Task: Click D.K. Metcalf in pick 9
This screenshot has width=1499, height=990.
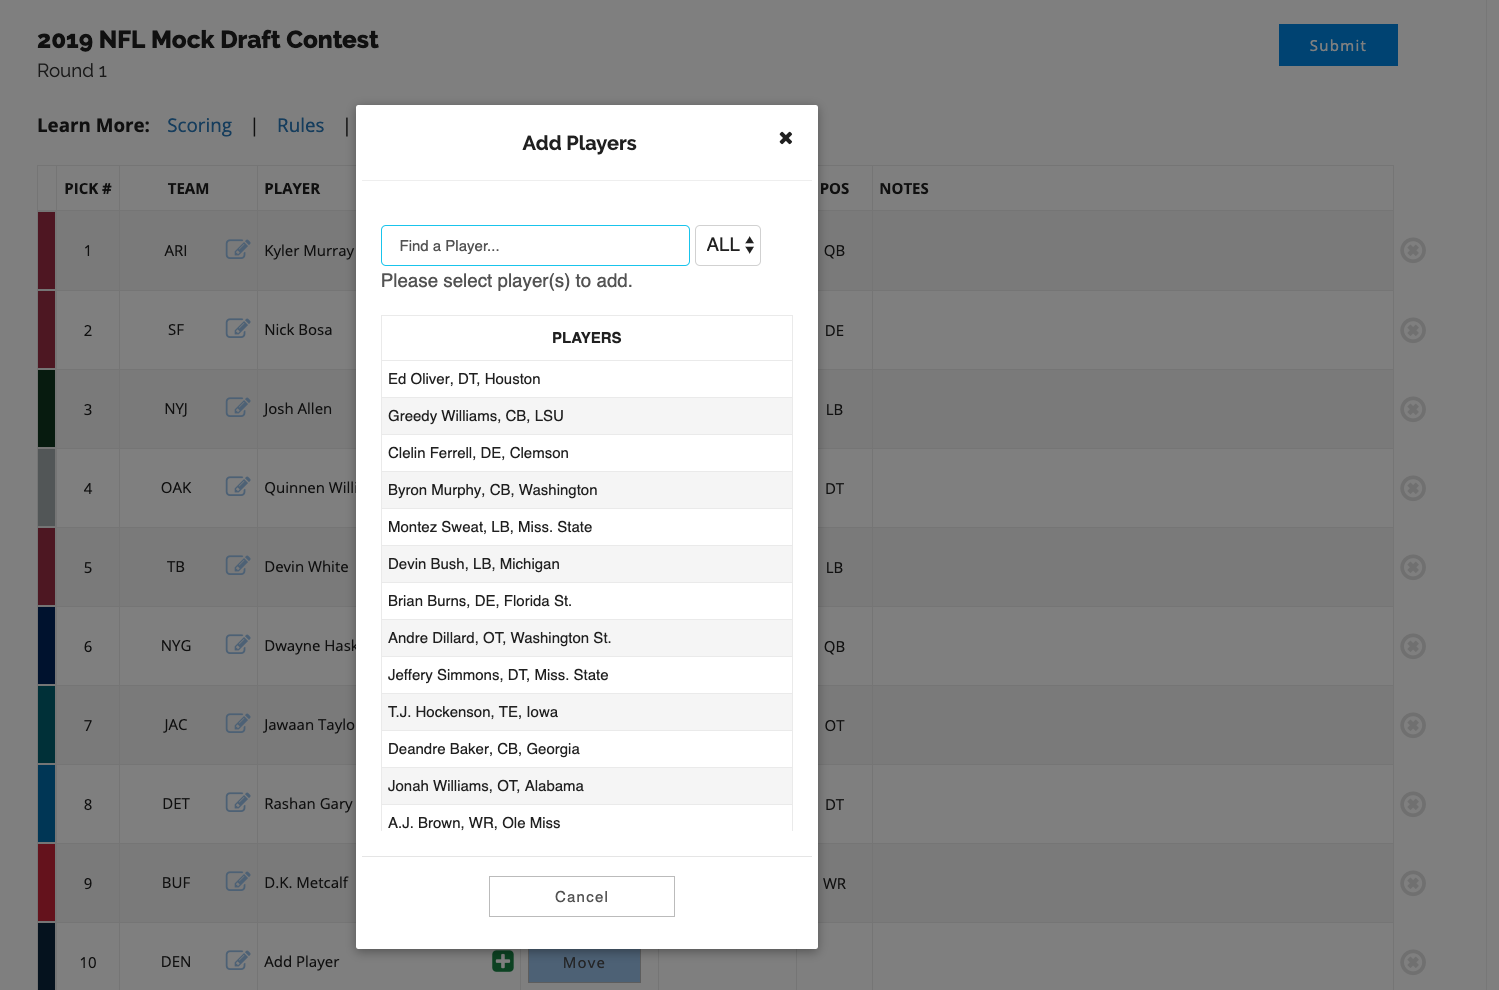Action: coord(306,882)
